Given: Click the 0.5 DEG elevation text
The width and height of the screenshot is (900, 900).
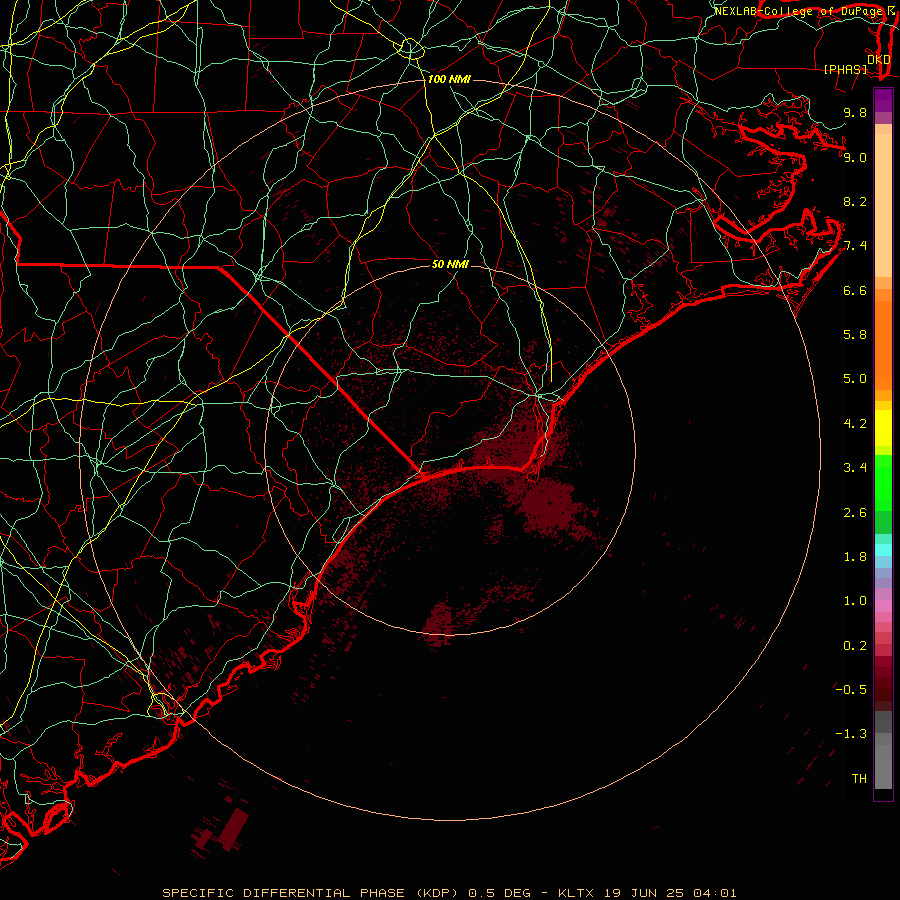Looking at the screenshot, I should (502, 893).
